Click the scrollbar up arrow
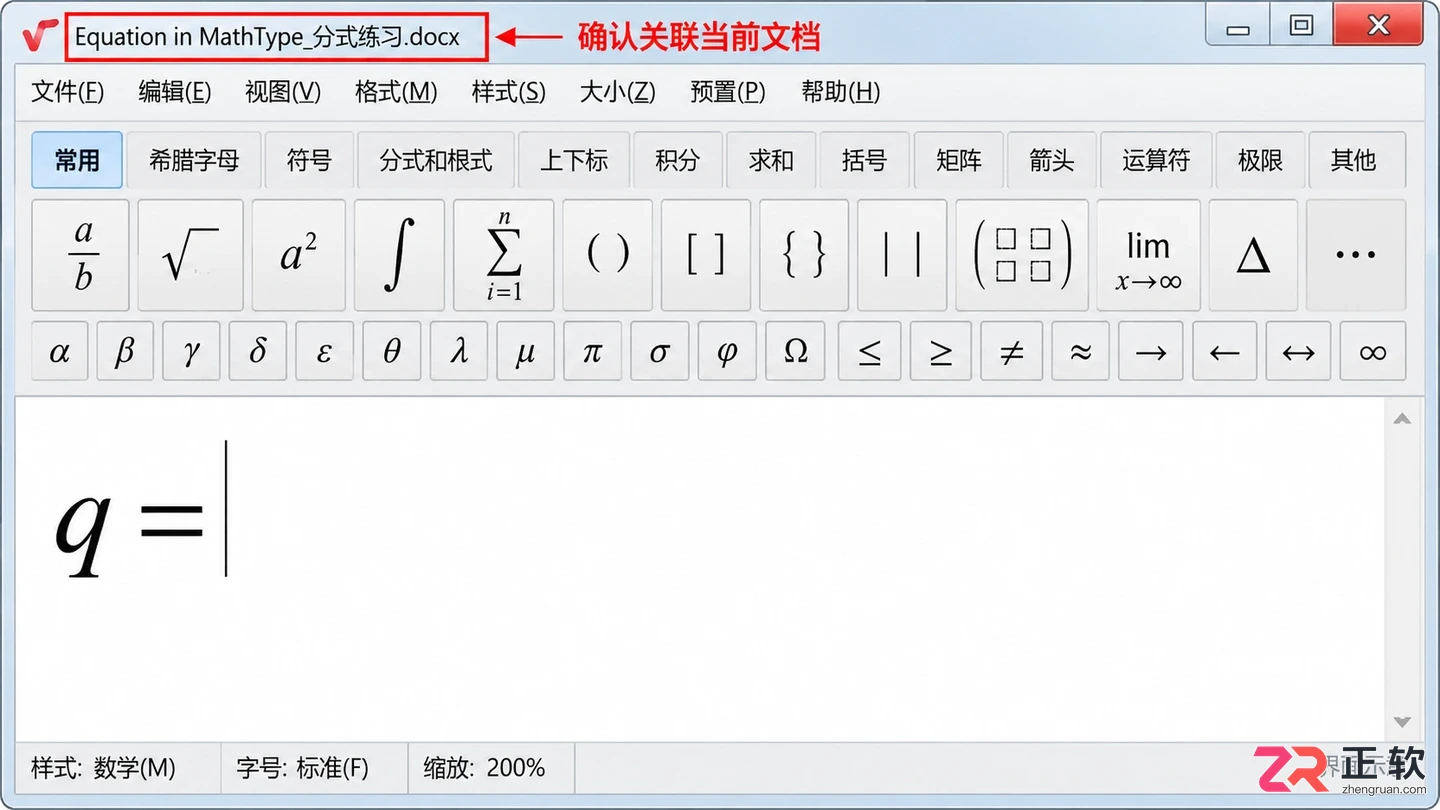The image size is (1440, 810). pyautogui.click(x=1402, y=419)
